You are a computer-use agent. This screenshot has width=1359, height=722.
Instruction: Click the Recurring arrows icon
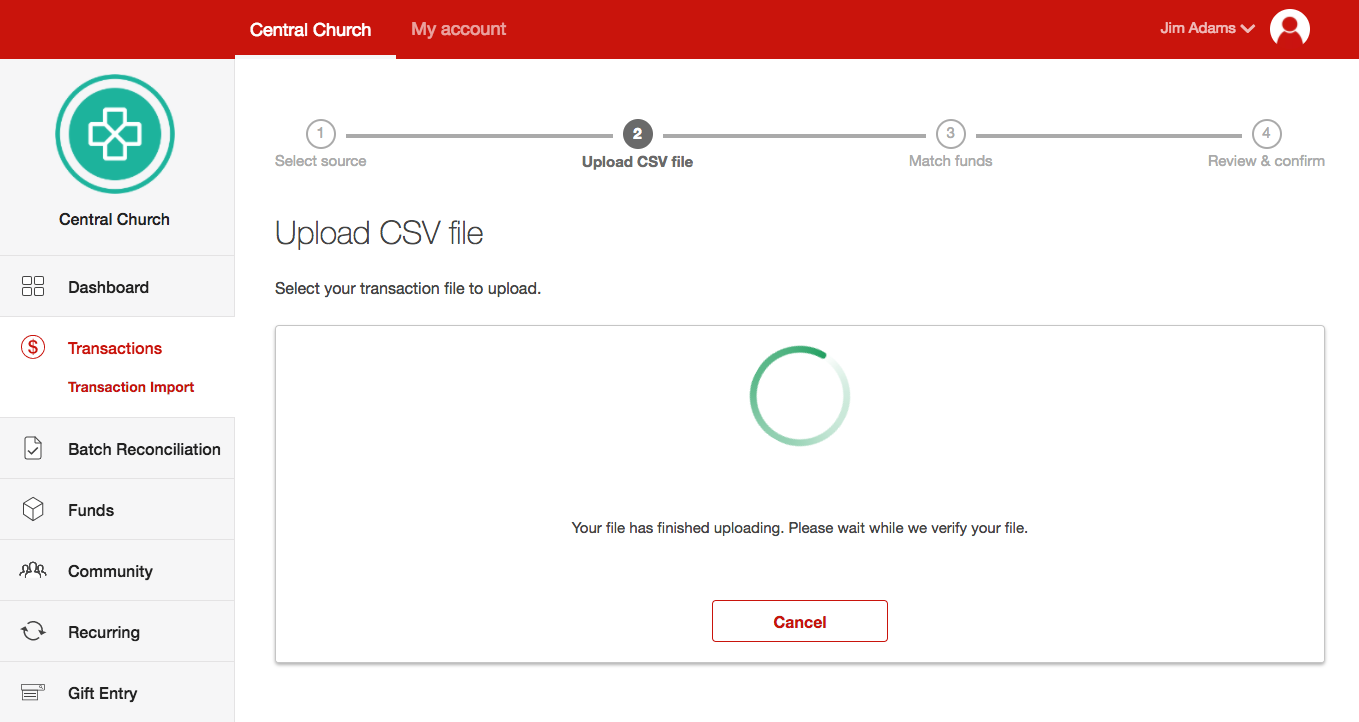point(33,632)
